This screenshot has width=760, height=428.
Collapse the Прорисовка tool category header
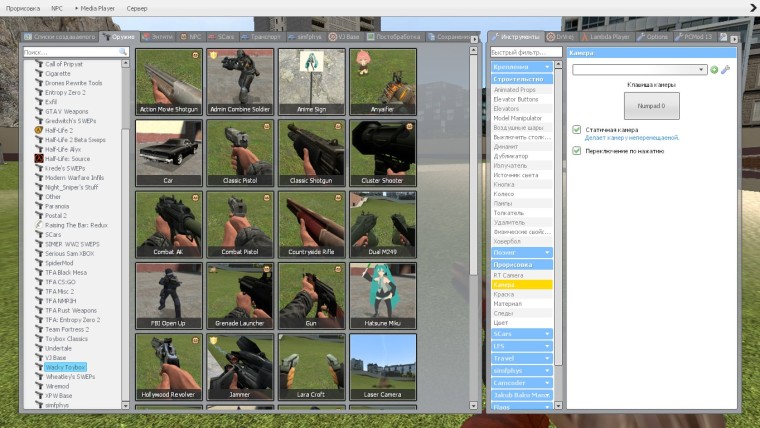[x=522, y=265]
